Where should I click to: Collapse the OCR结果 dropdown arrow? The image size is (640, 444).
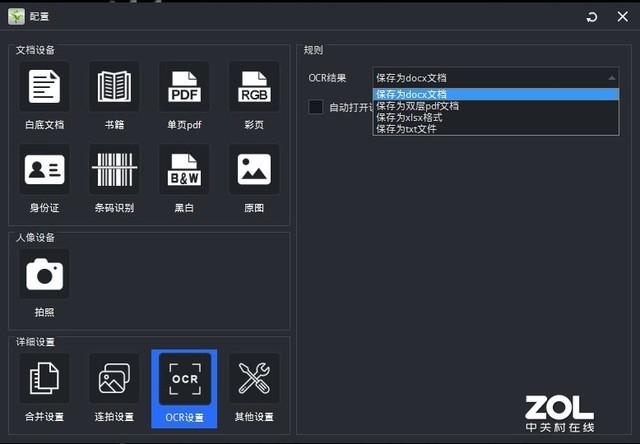611,77
